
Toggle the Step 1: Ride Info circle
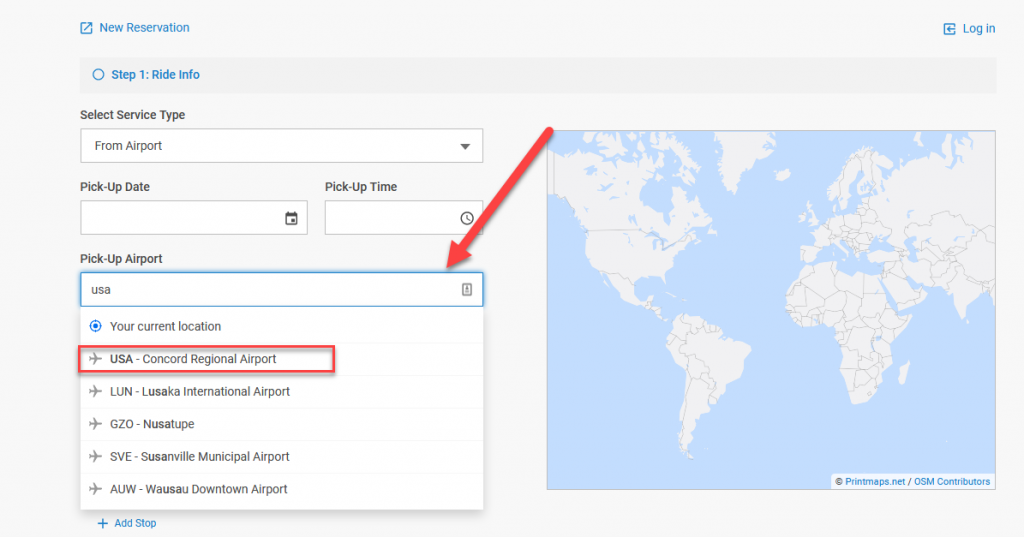[x=98, y=75]
